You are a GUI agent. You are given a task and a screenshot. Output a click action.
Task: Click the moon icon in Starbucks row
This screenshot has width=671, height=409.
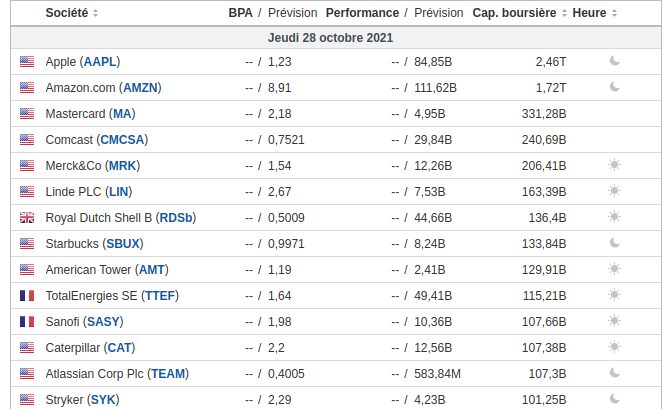(x=614, y=243)
